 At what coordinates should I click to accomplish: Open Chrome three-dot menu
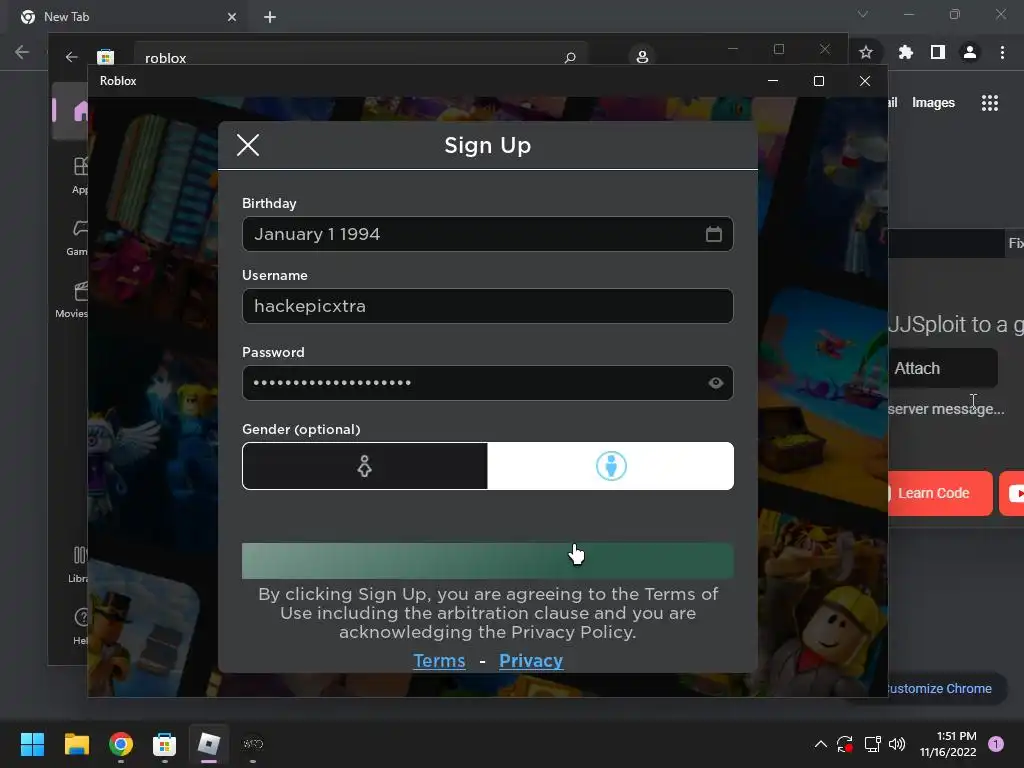pyautogui.click(x=1002, y=52)
